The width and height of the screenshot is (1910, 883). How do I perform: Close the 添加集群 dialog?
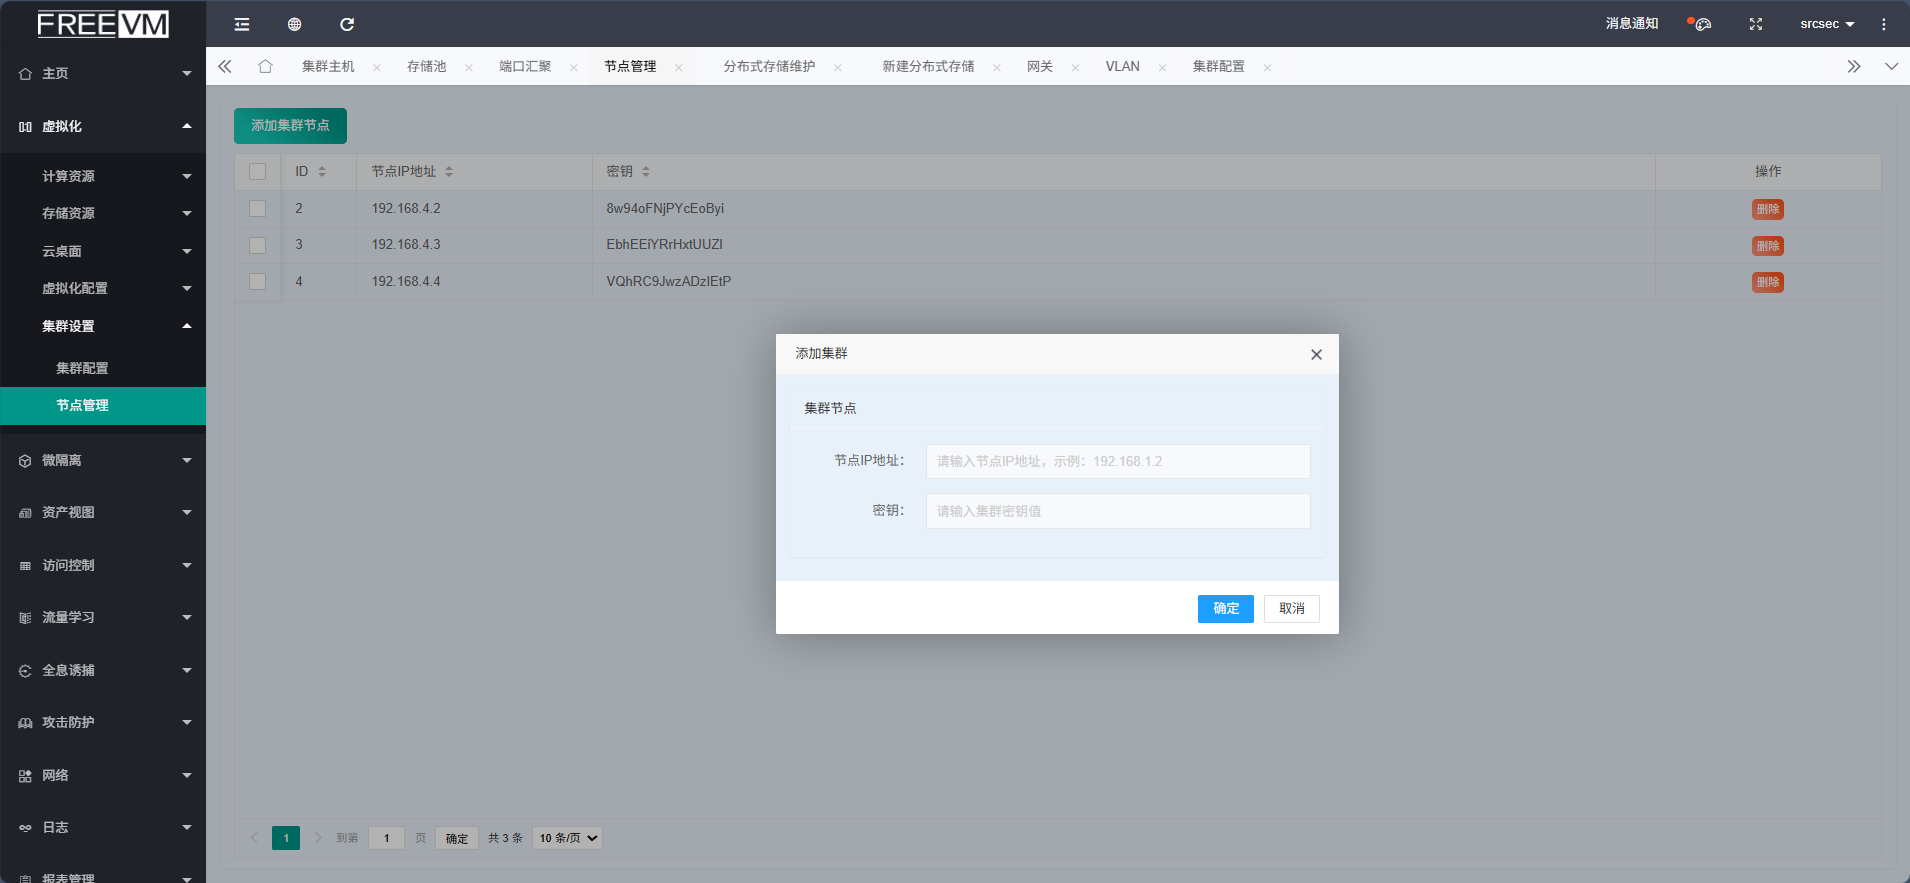[x=1316, y=354]
